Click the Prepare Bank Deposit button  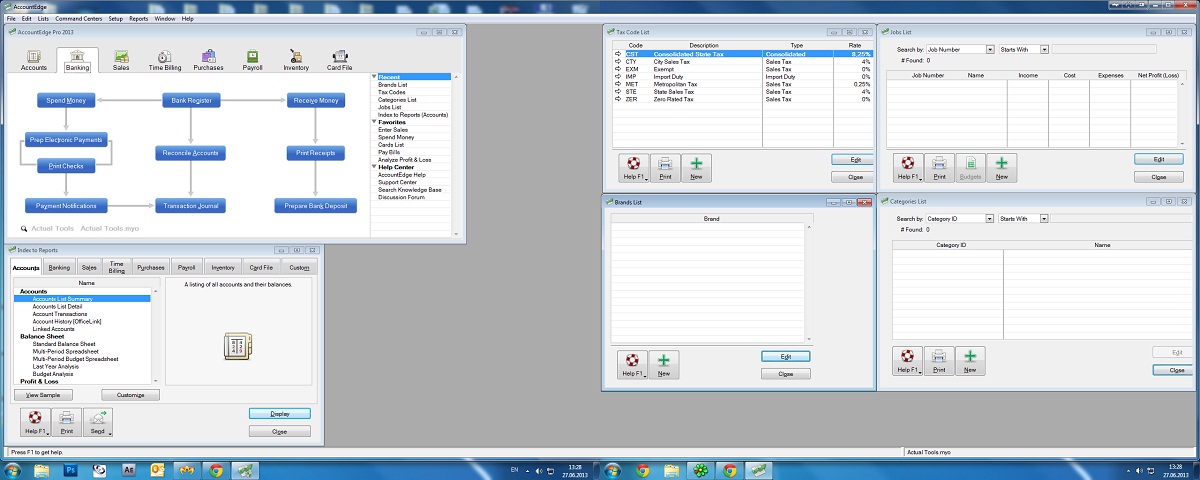(316, 205)
